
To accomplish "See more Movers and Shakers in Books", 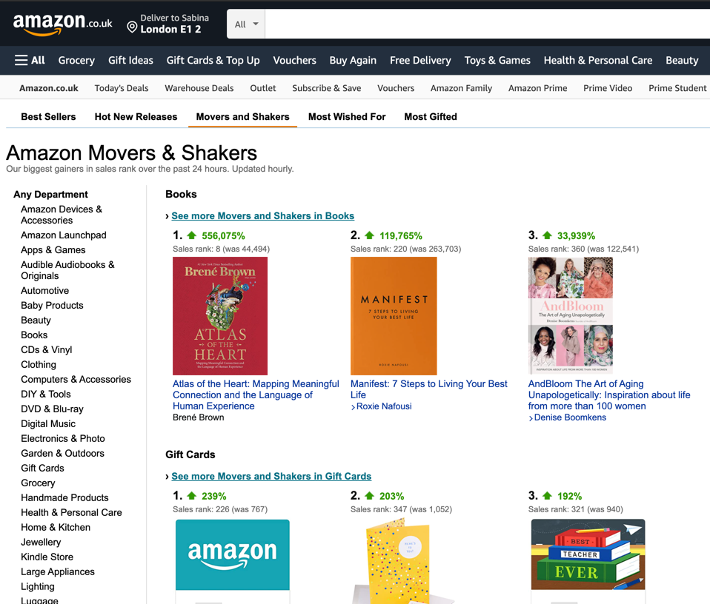I will 263,216.
